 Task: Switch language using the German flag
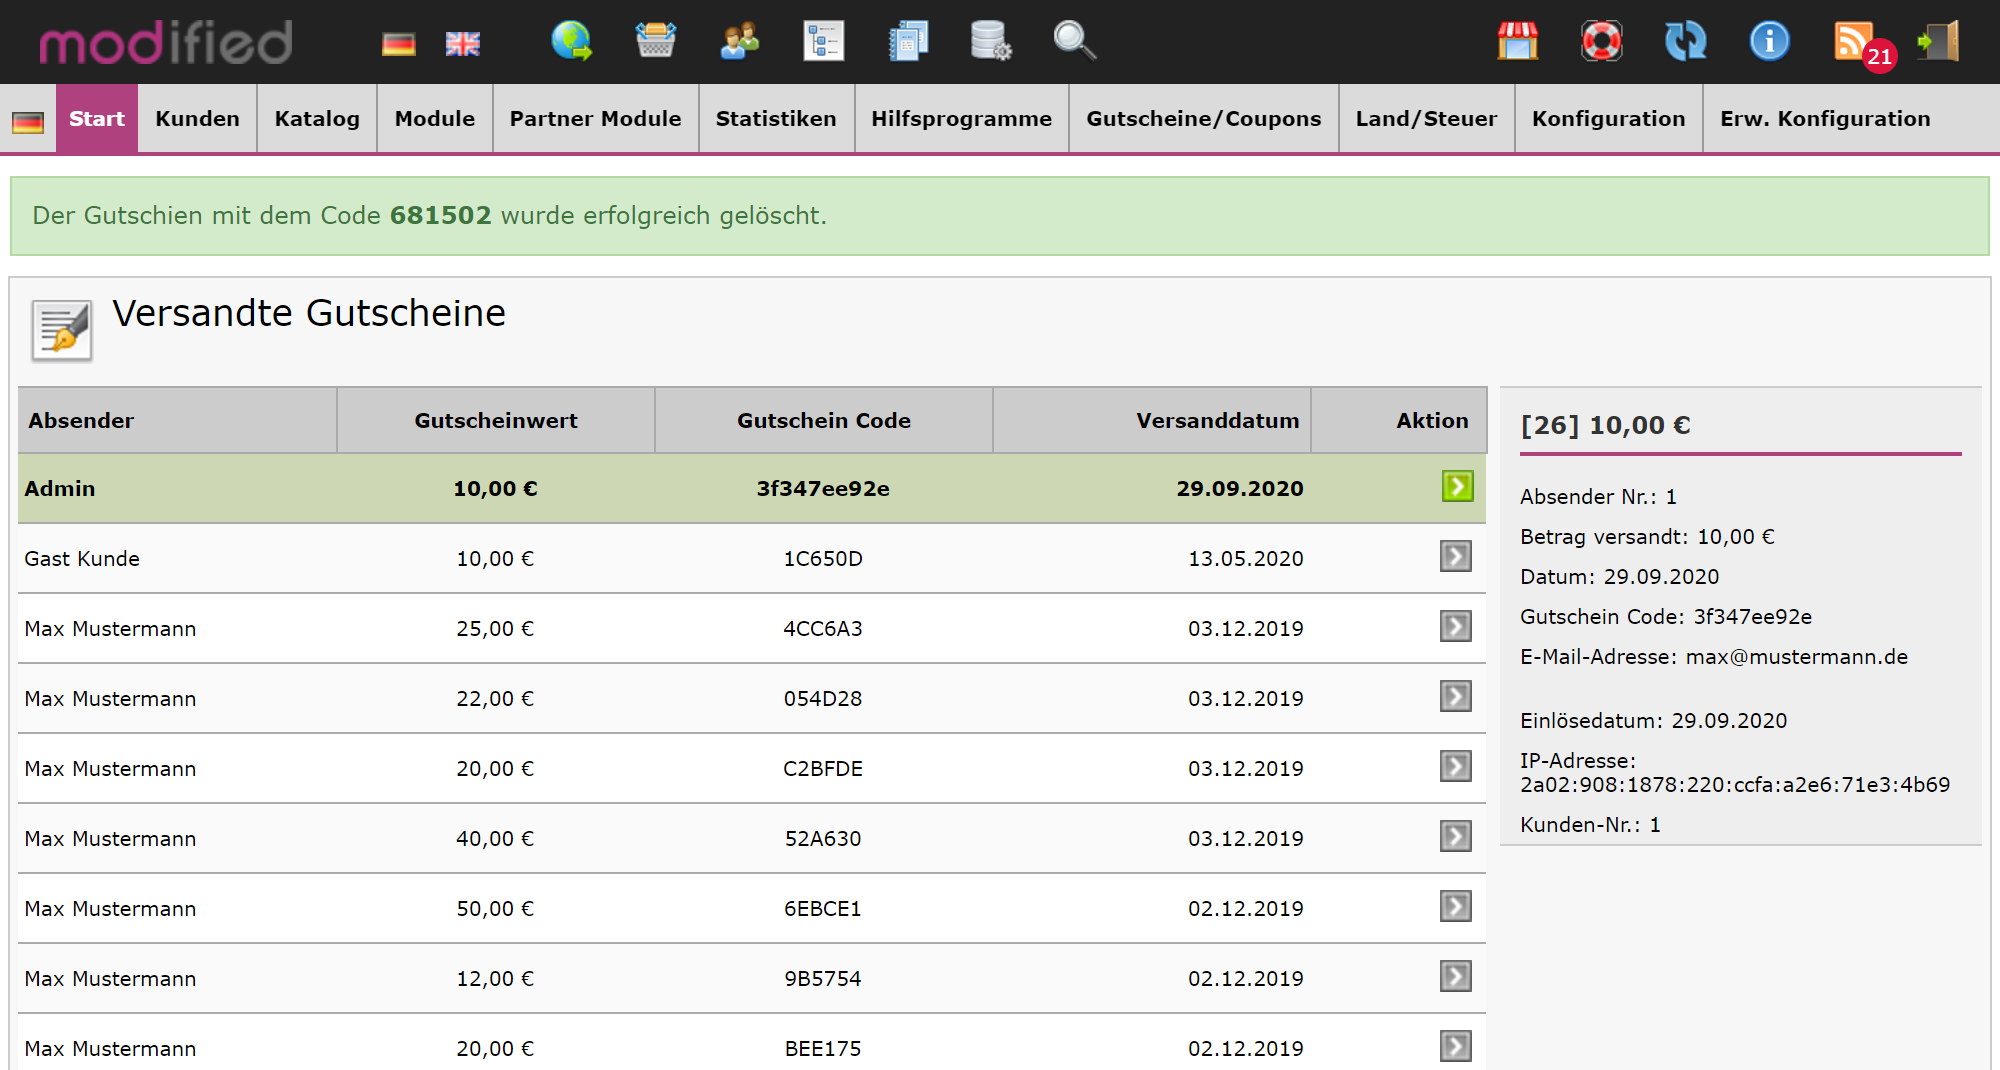pos(398,44)
